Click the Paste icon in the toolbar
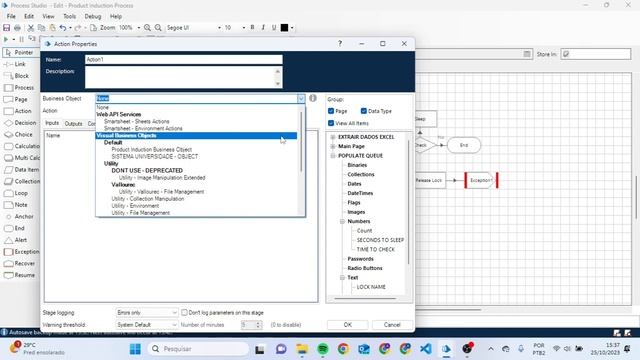Screen dimensions: 640x360 [x=52, y=28]
